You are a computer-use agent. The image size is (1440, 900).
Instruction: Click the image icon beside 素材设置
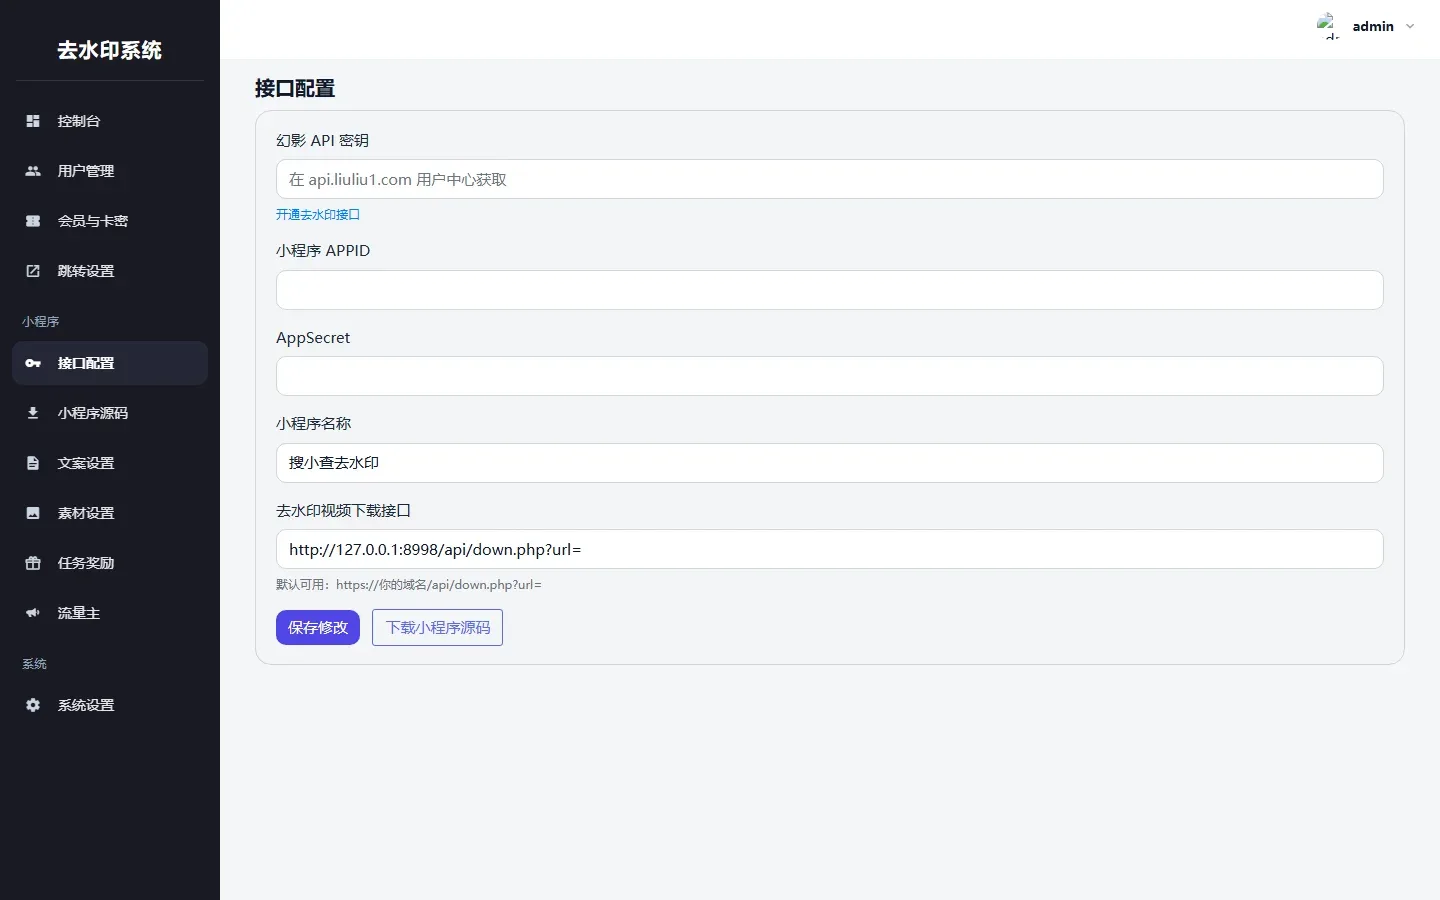pyautogui.click(x=33, y=513)
